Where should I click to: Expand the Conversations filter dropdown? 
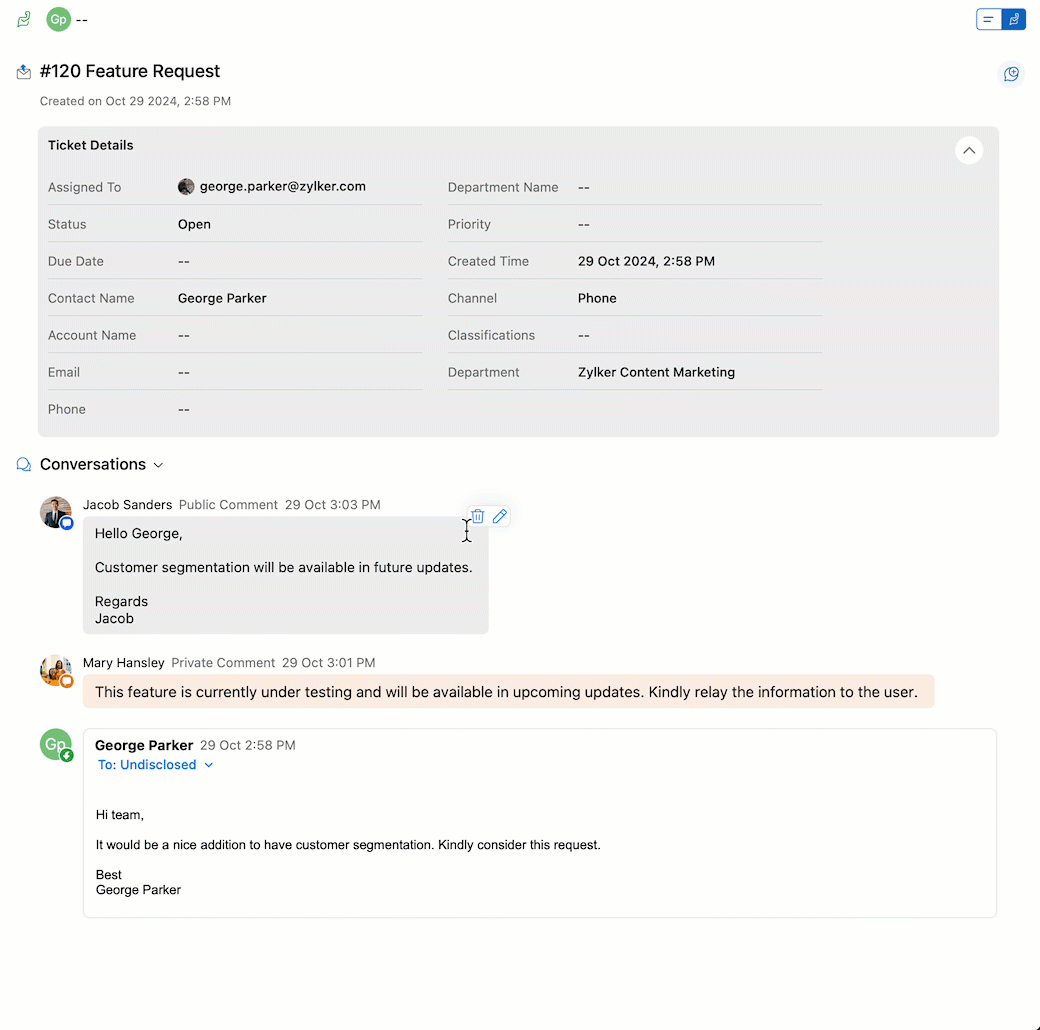pyautogui.click(x=158, y=465)
